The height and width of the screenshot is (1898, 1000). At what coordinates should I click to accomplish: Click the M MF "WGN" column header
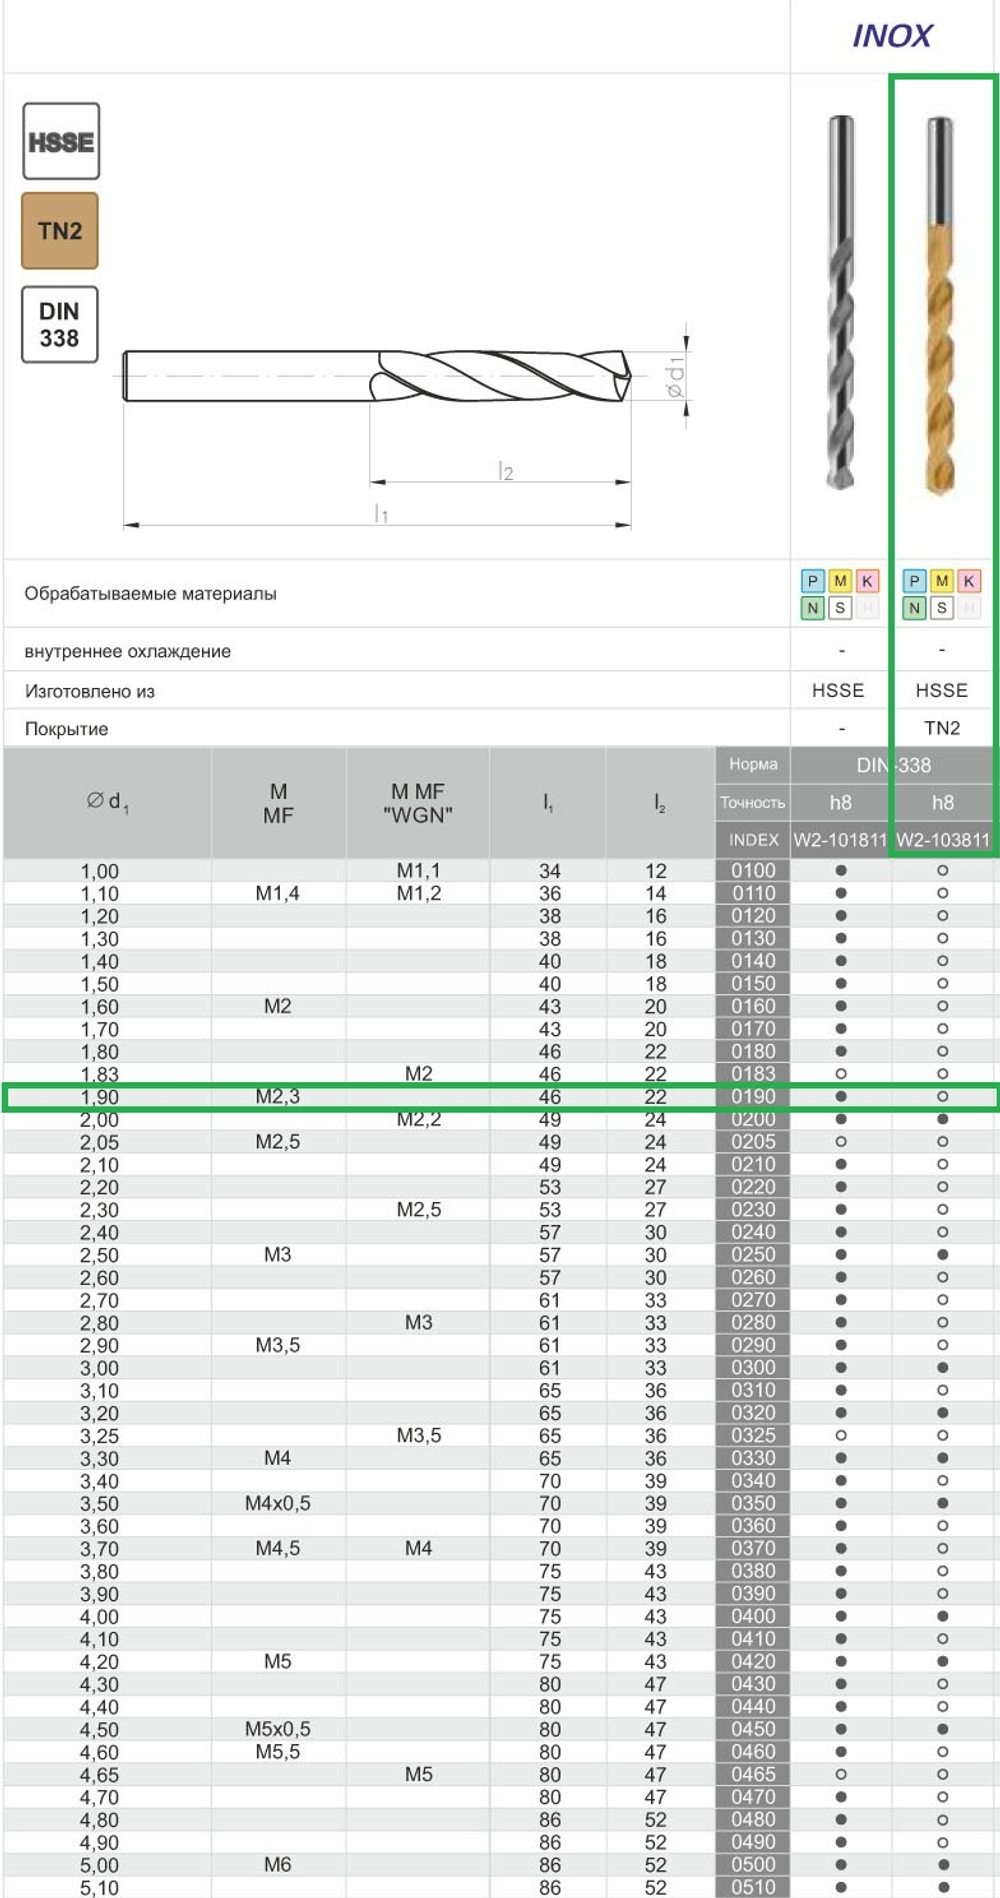coord(418,803)
